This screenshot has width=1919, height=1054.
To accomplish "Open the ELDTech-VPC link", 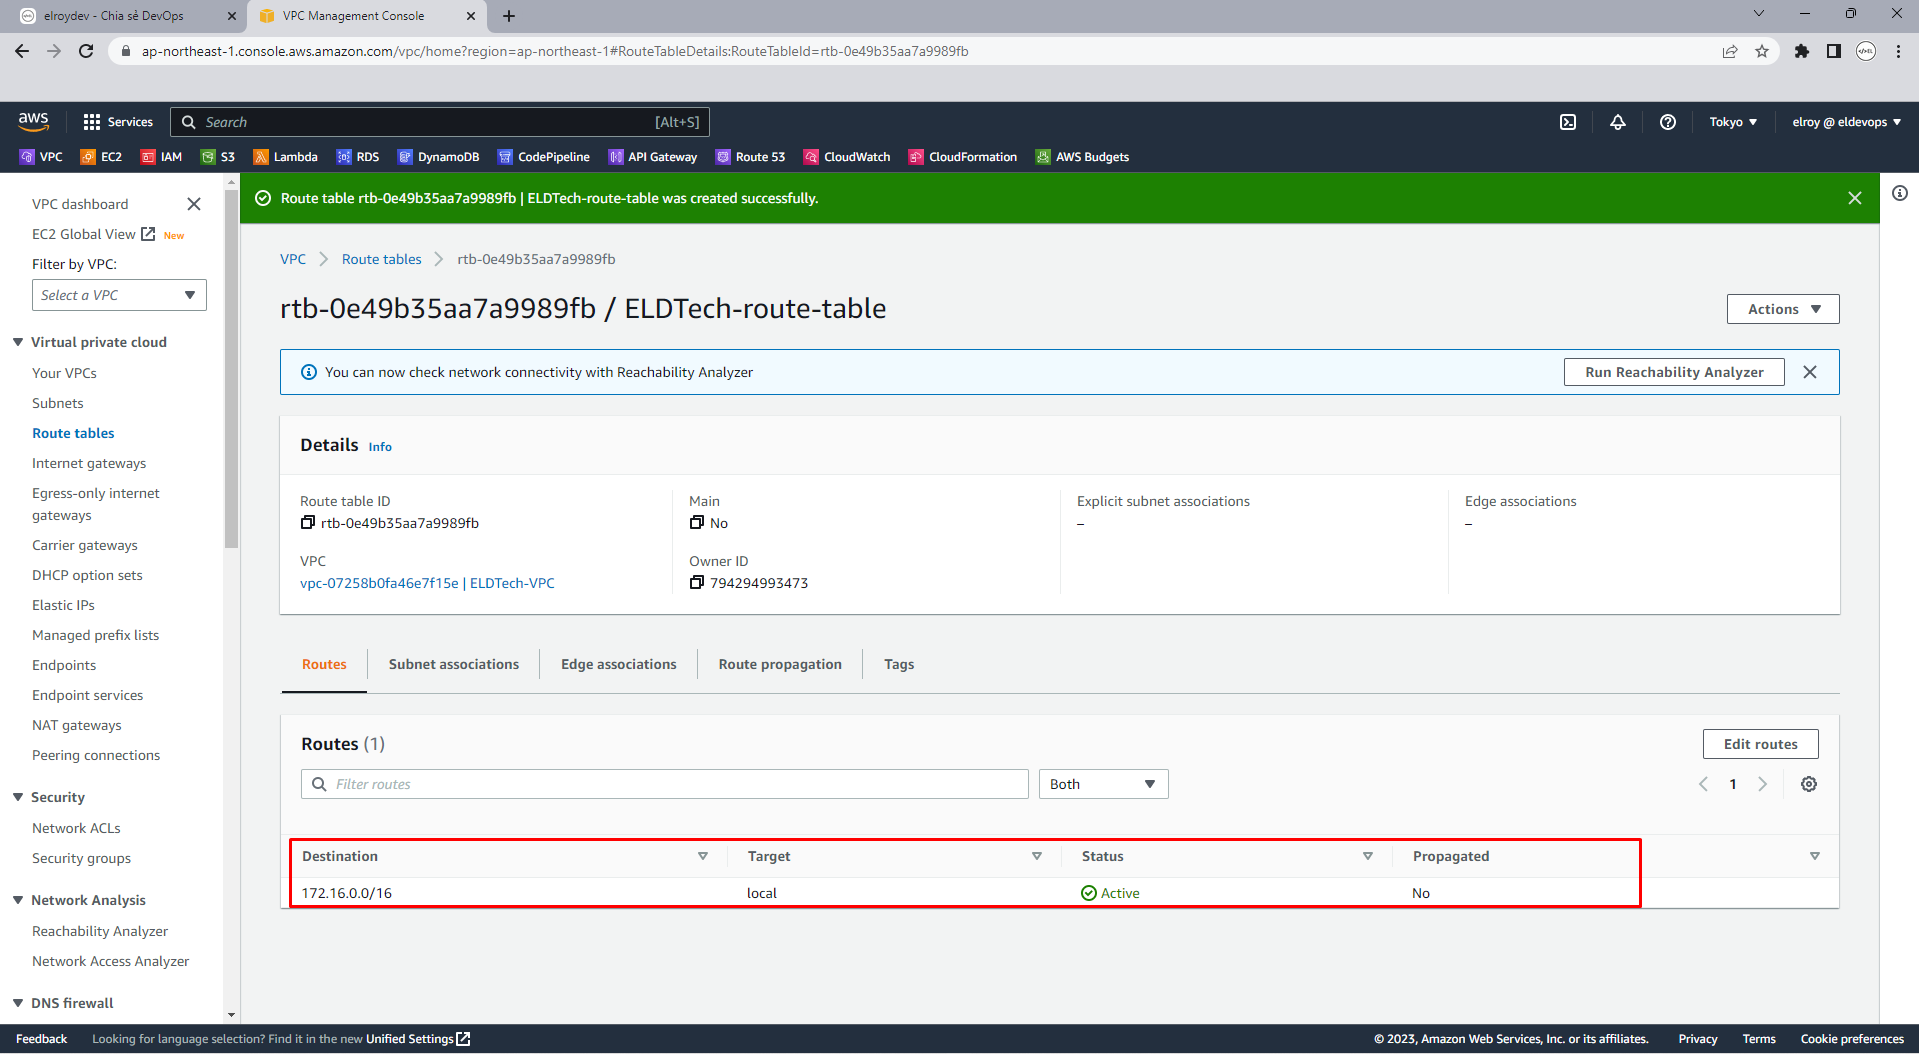I will 427,583.
